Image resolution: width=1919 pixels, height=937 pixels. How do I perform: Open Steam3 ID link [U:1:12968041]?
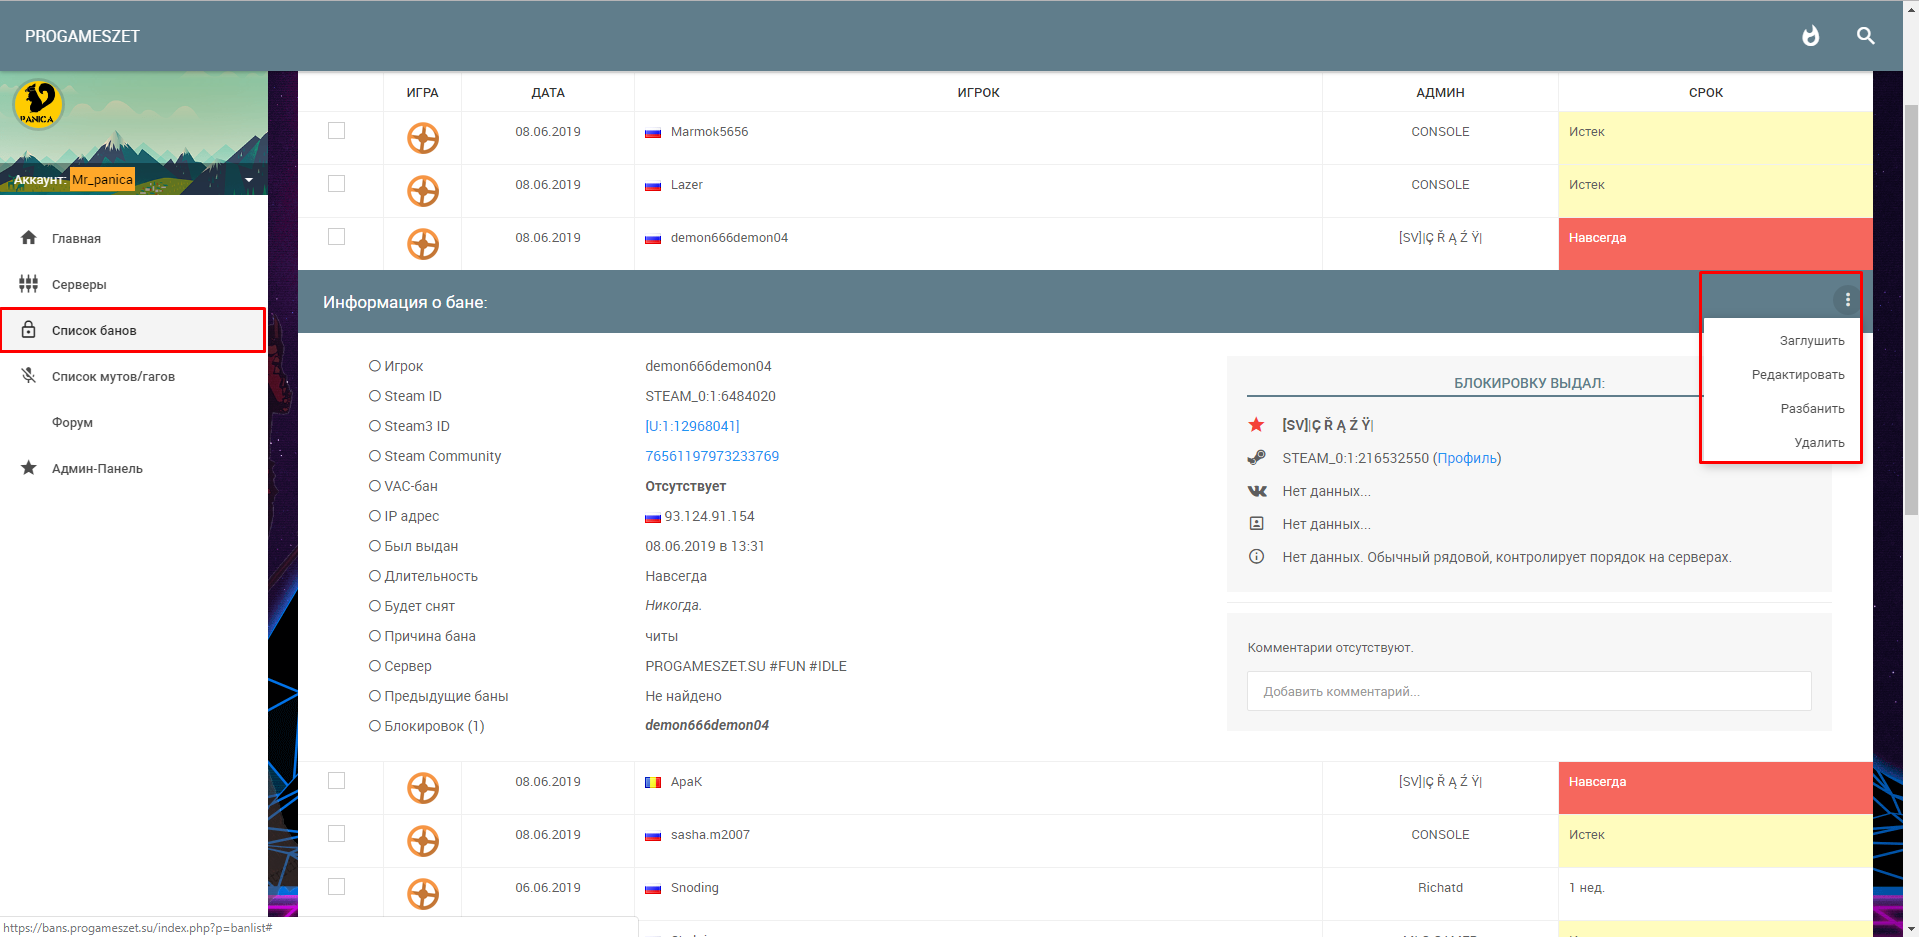(692, 426)
